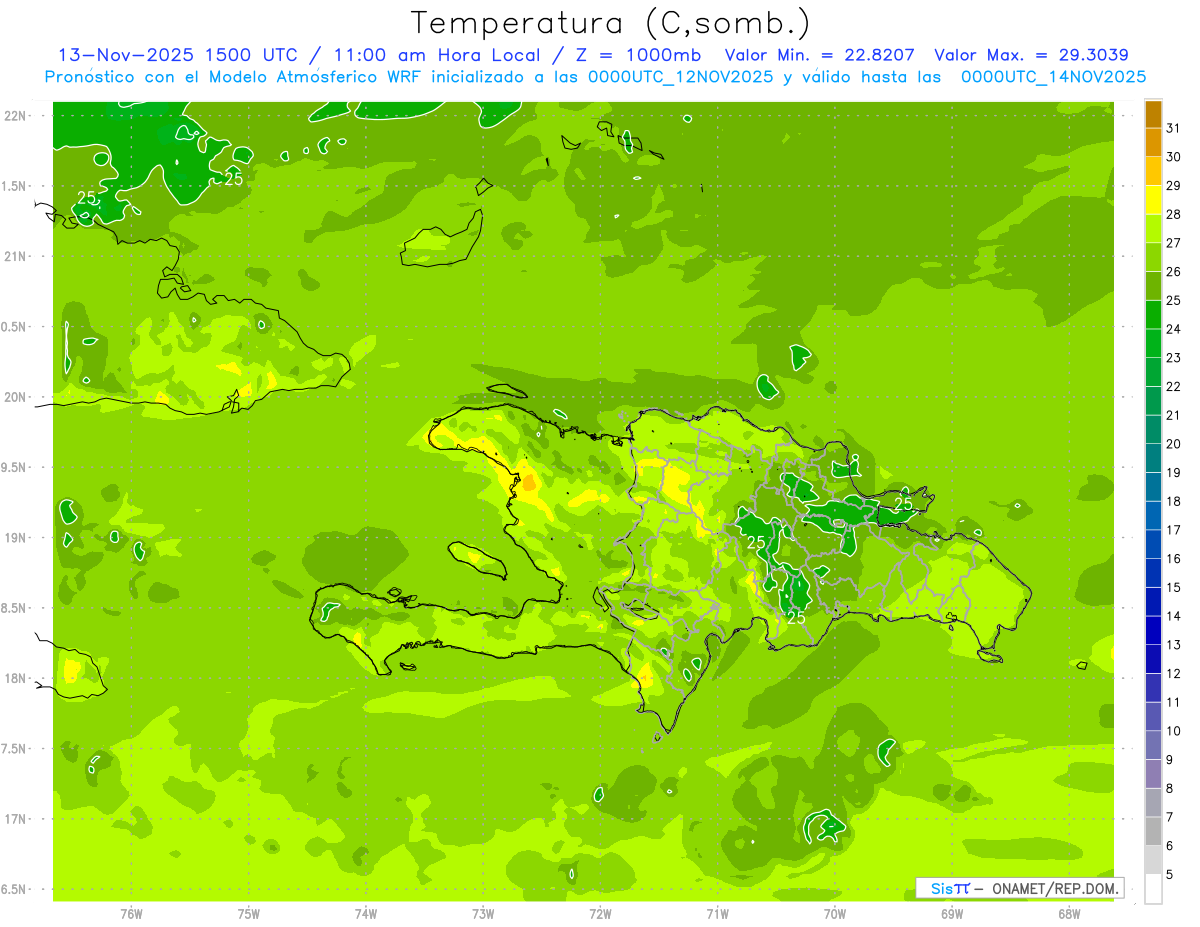
Task: Click the latitude label "20N"
Action: click(16, 397)
